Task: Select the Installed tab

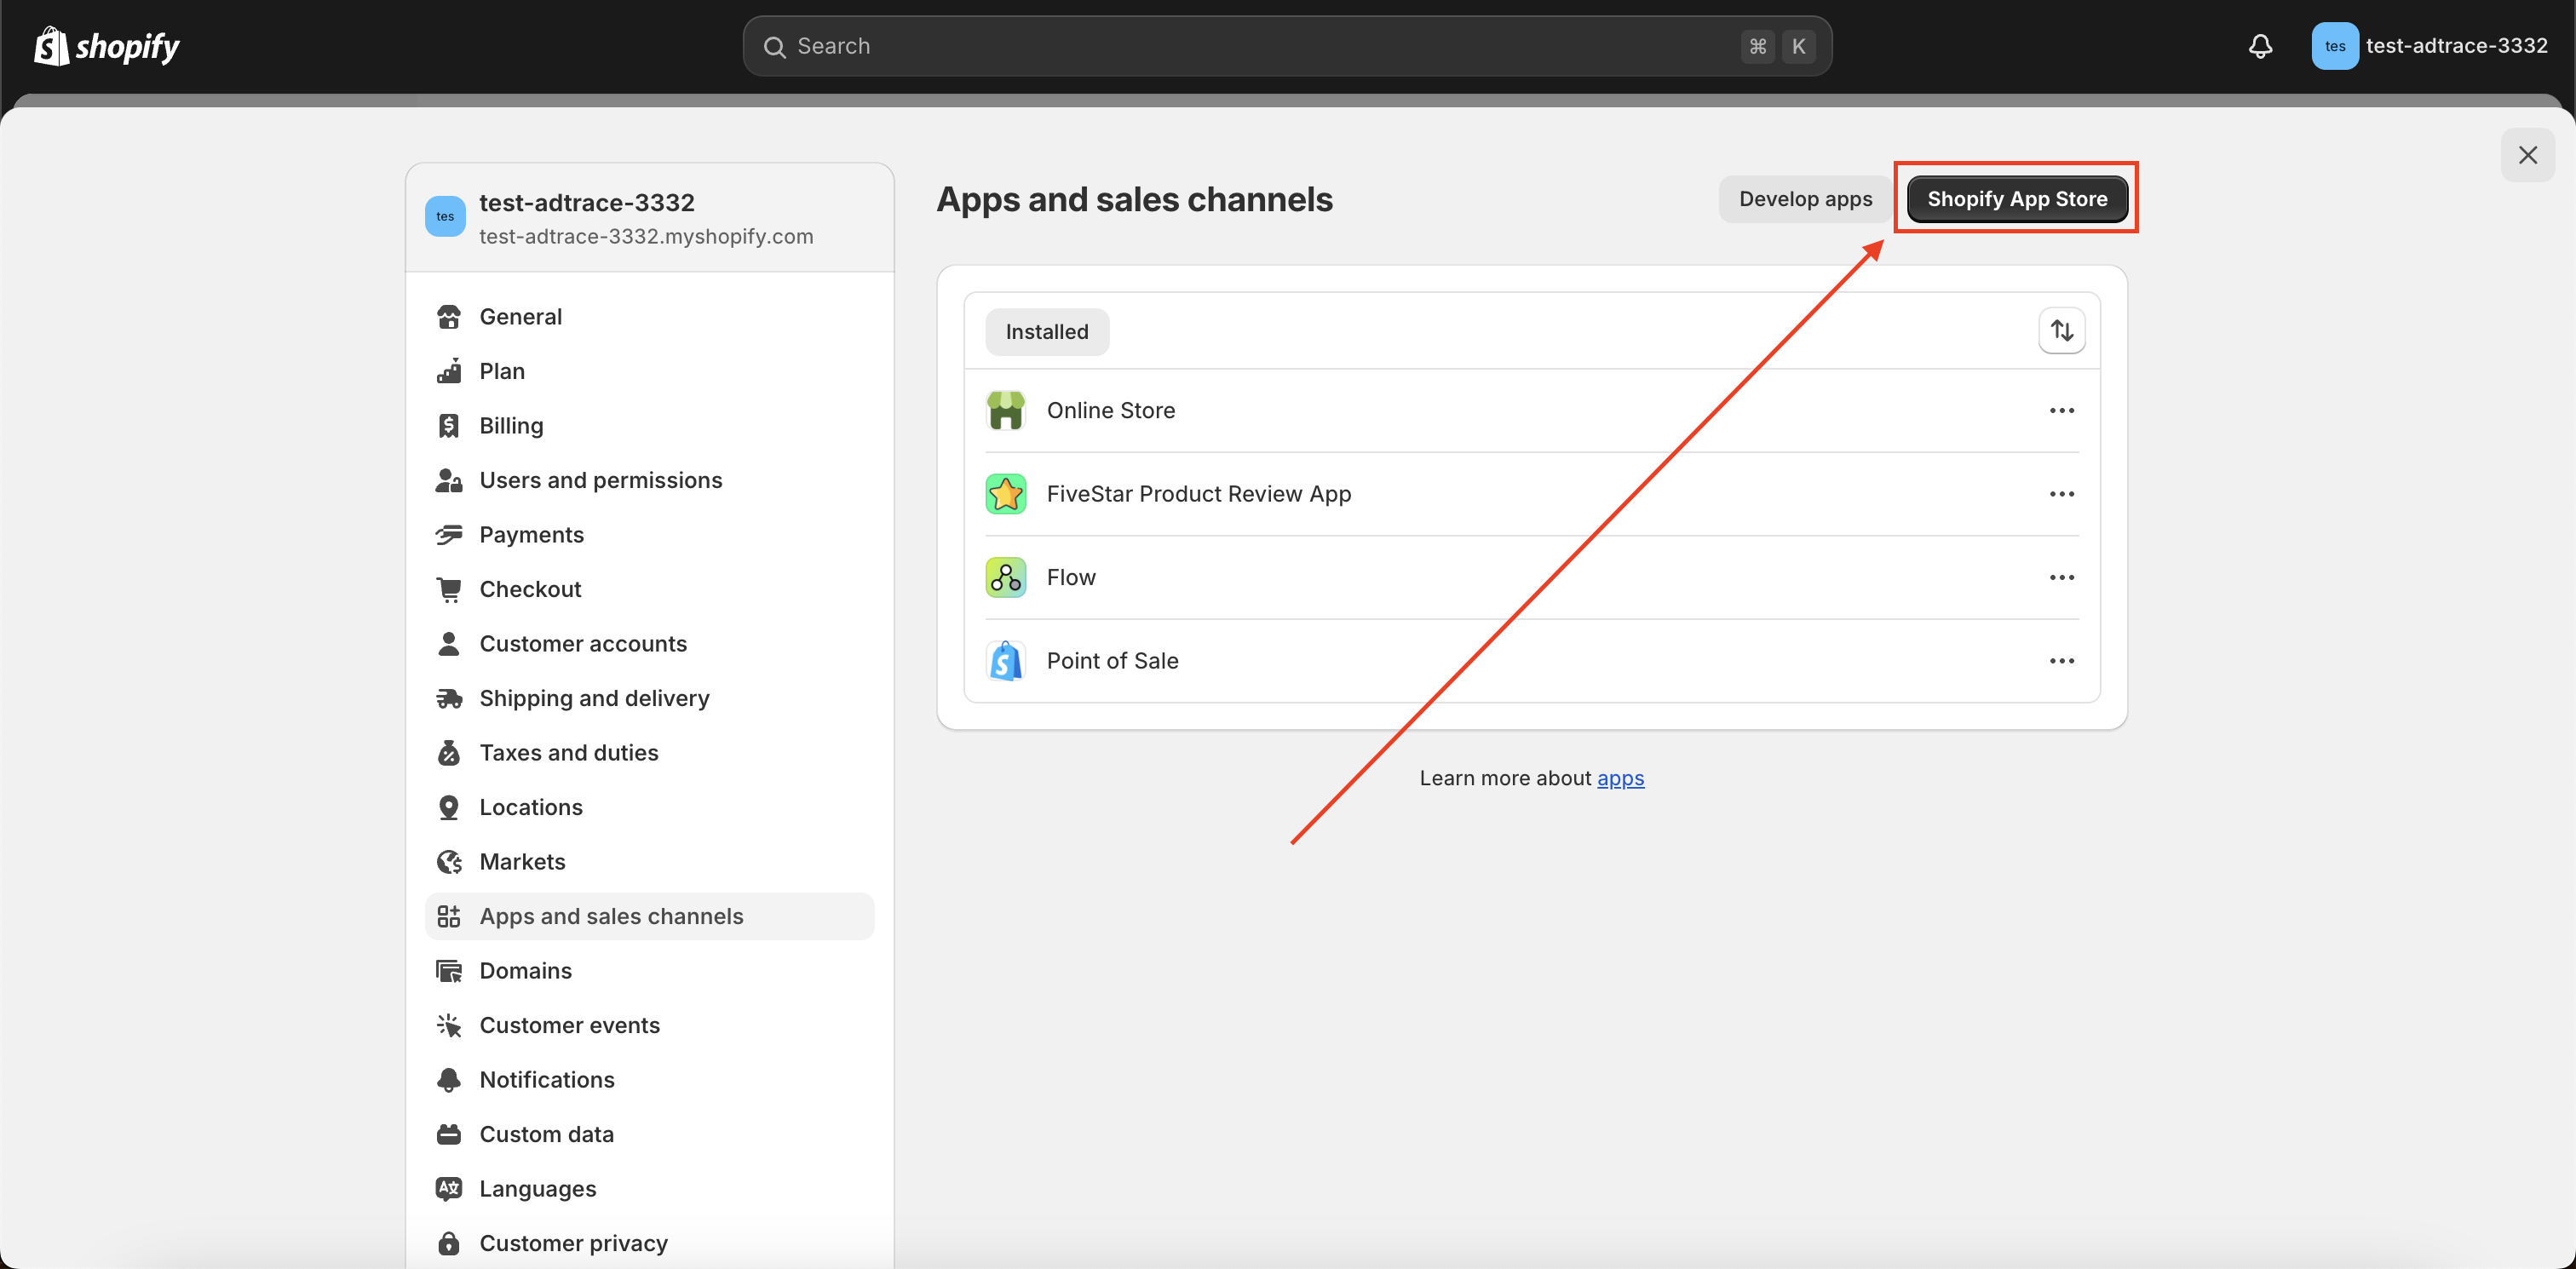Action: (1047, 332)
